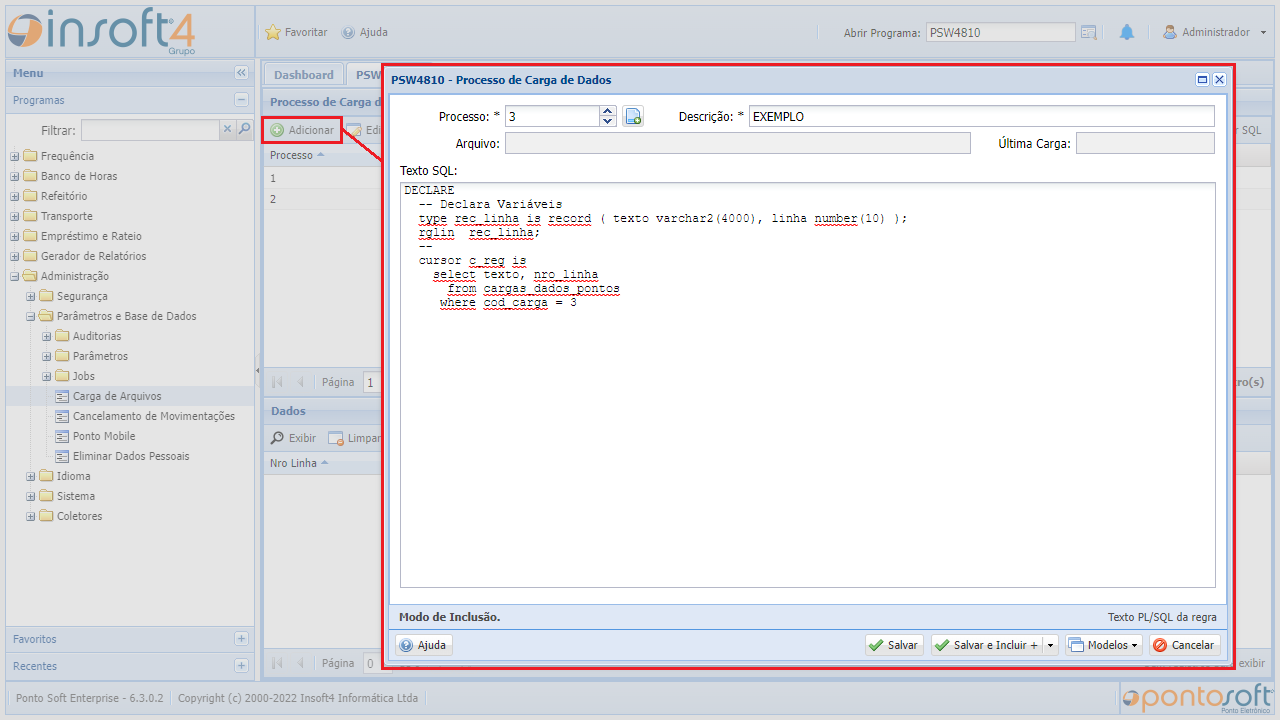The width and height of the screenshot is (1280, 720).
Task: Click the notification bell icon
Action: pyautogui.click(x=1127, y=32)
